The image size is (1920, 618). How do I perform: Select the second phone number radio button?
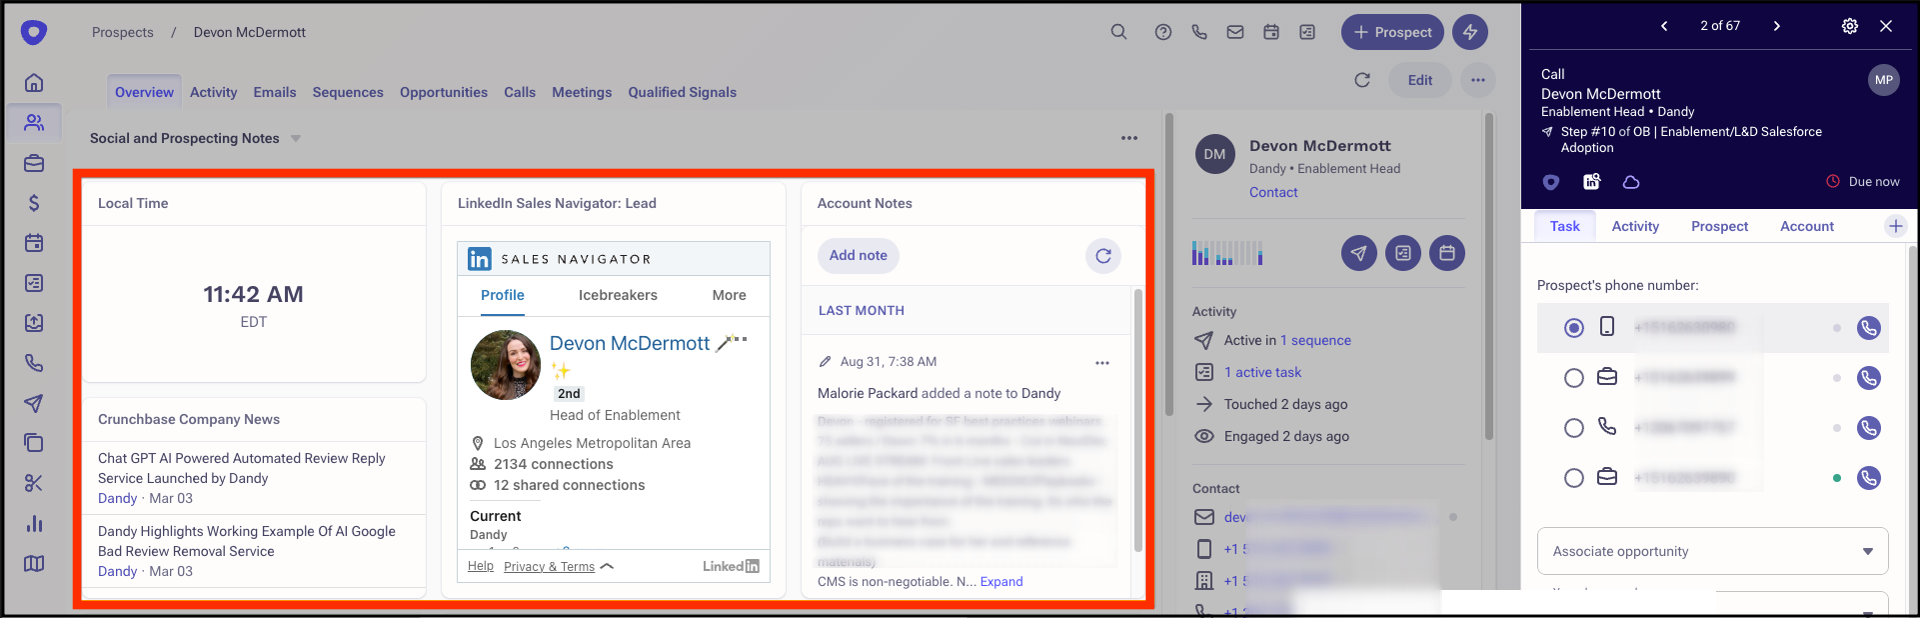tap(1574, 378)
